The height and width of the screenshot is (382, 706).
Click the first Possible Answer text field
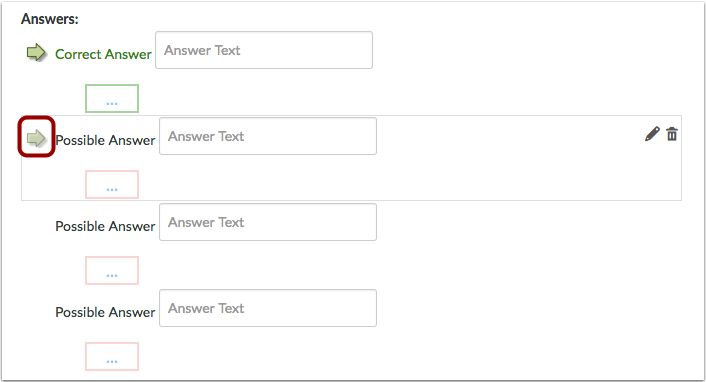coord(268,136)
